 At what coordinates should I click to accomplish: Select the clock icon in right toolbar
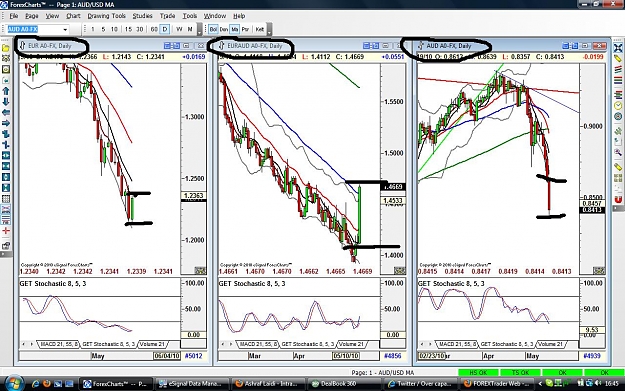click(x=618, y=106)
